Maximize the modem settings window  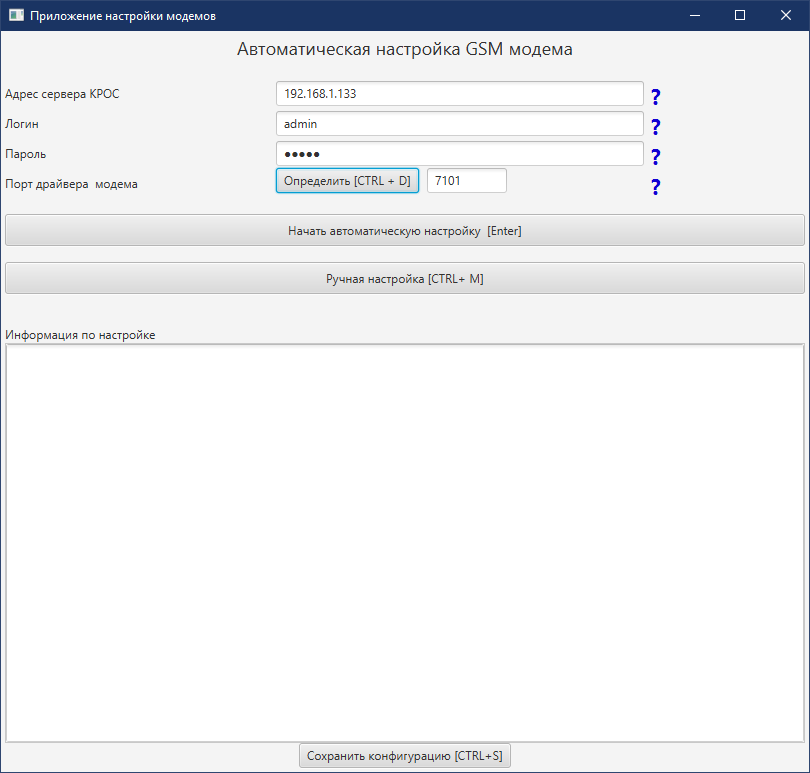[x=740, y=16]
